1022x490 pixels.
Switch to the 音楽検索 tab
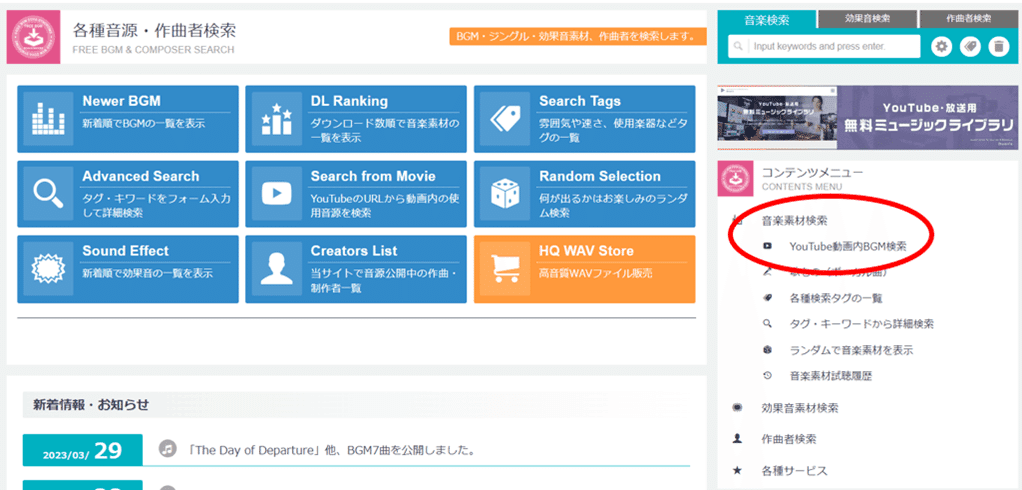(766, 20)
